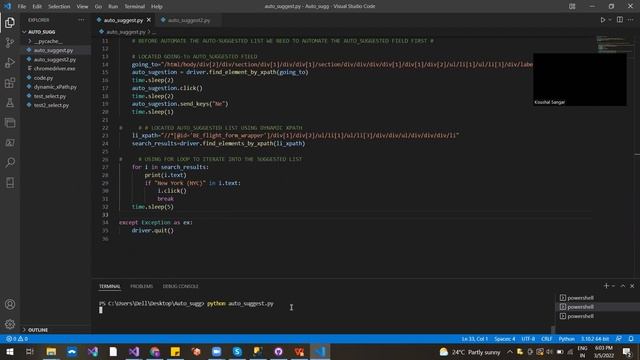The width and height of the screenshot is (640, 360).
Task: Open auto_suggest2.py in explorer tree
Action: click(x=56, y=60)
